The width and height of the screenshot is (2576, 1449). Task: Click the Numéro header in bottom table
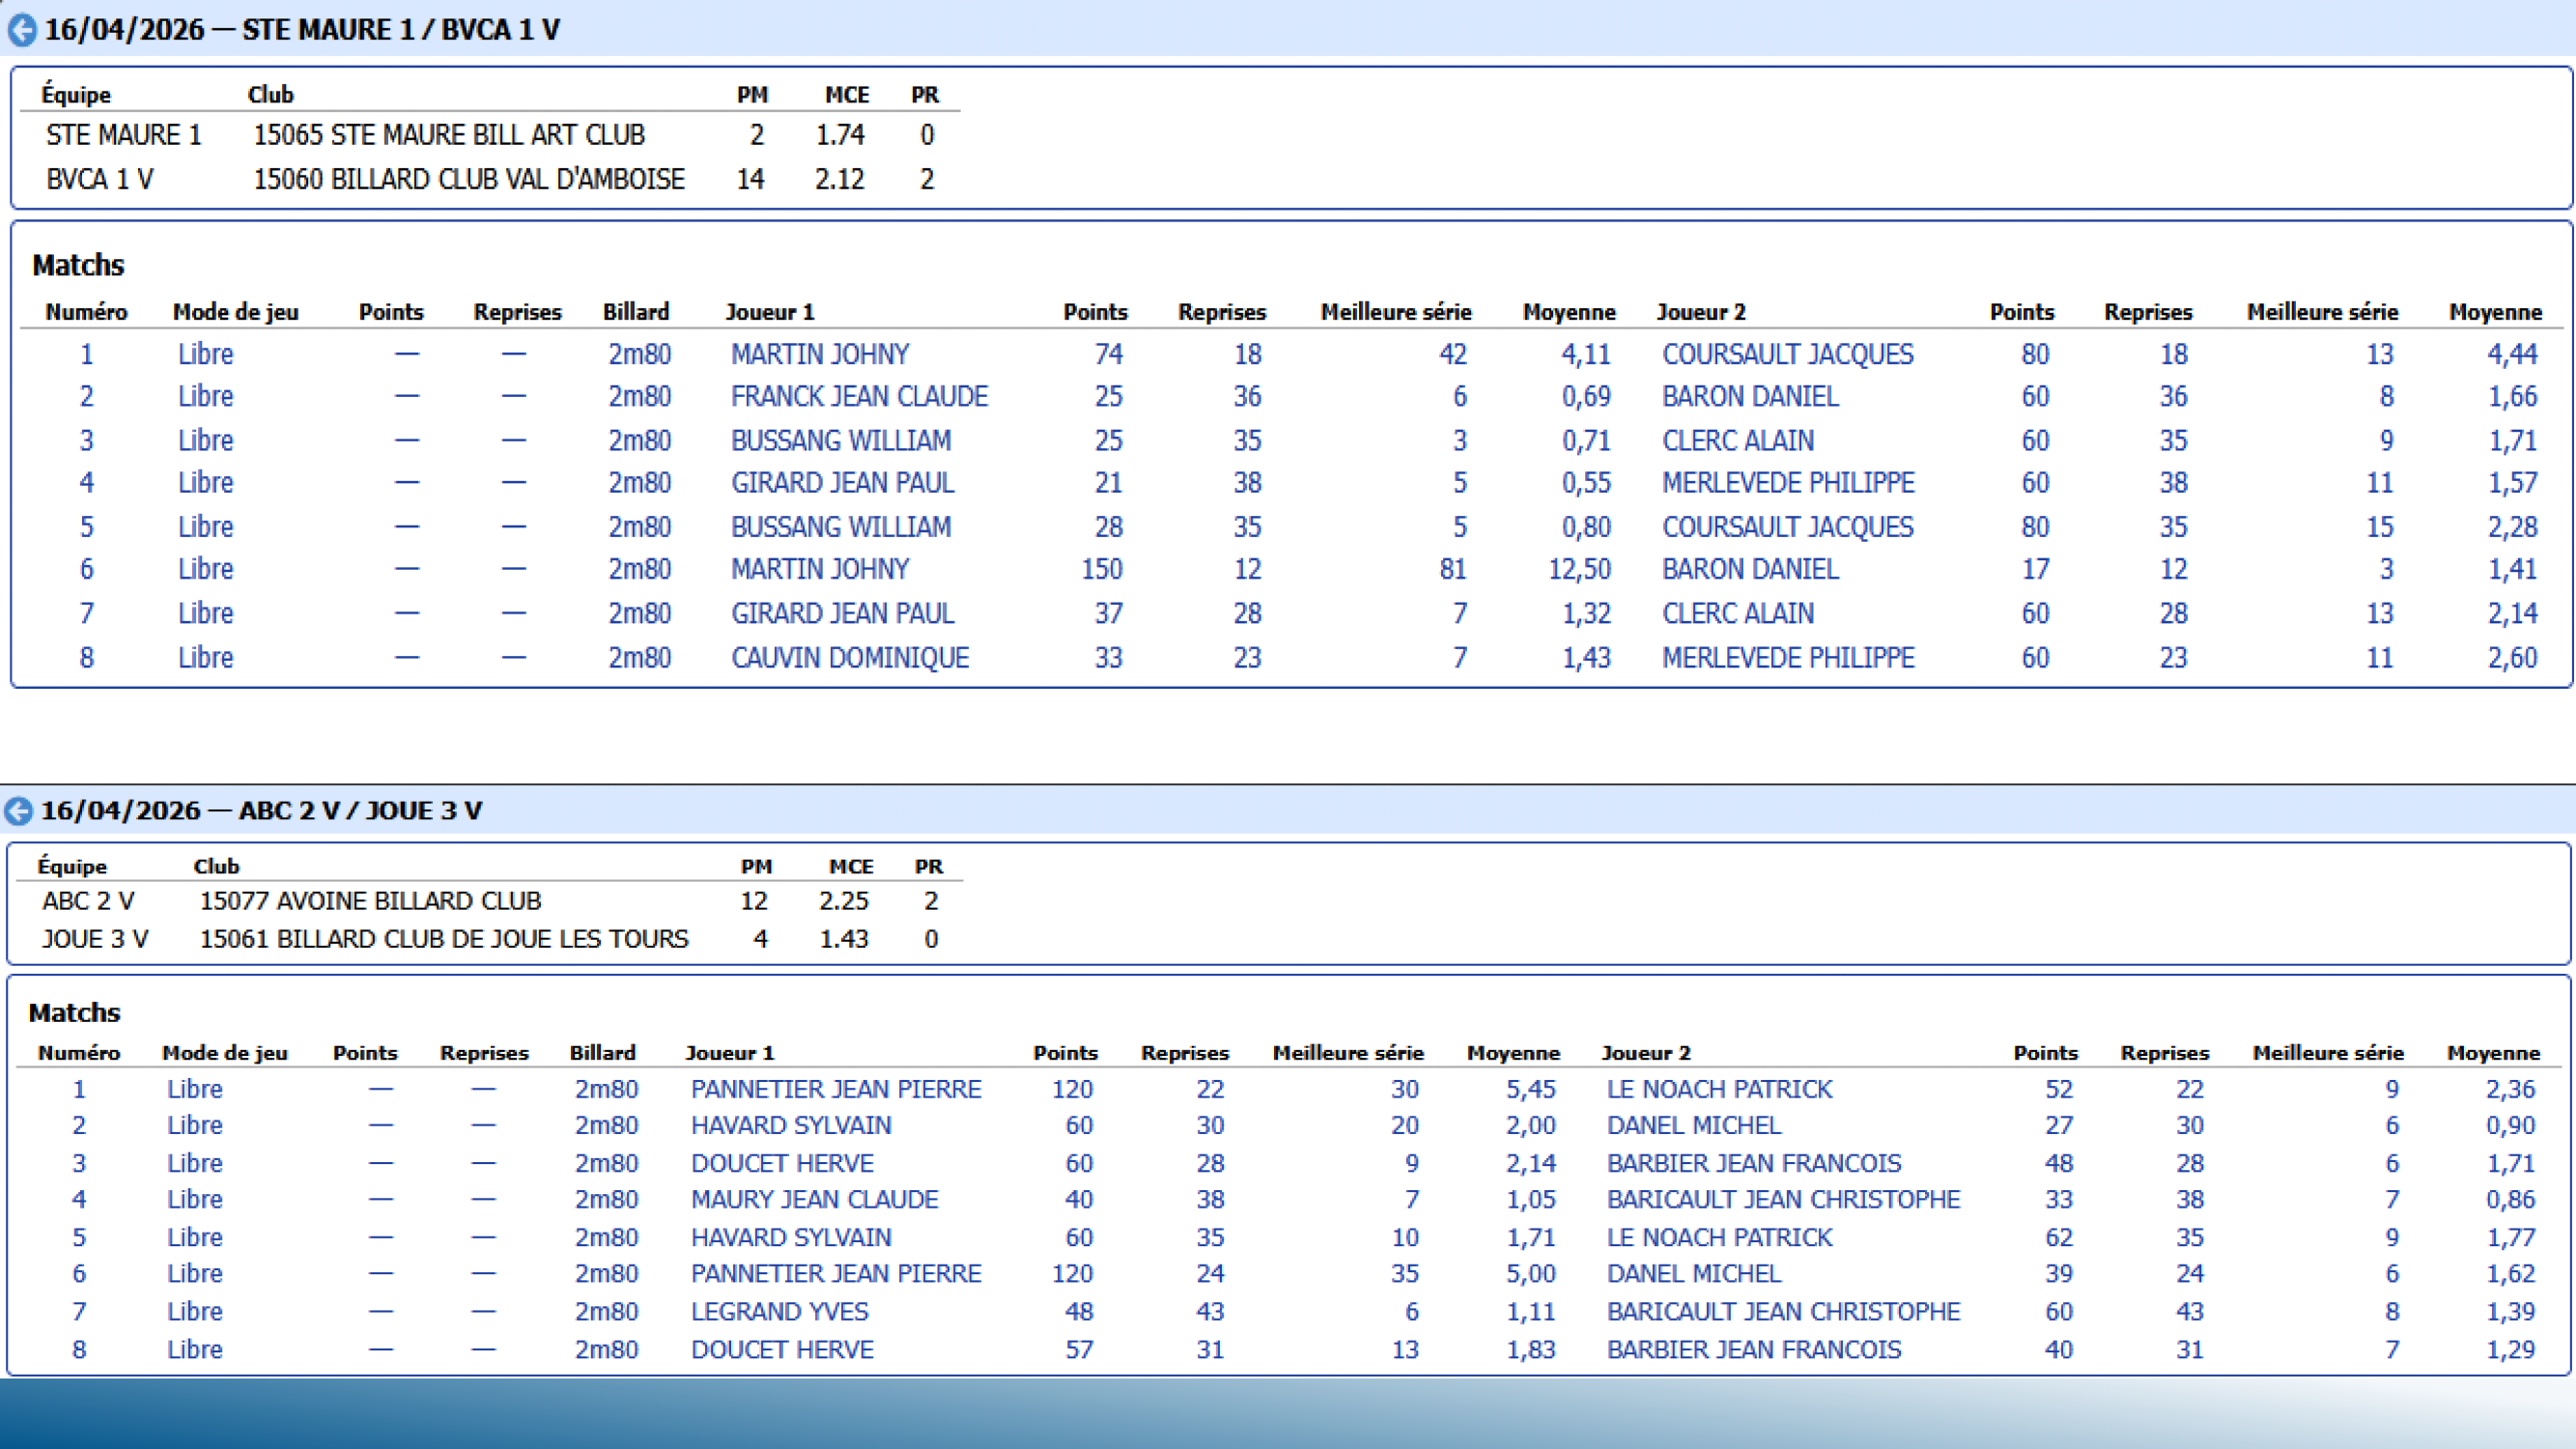(x=78, y=1053)
